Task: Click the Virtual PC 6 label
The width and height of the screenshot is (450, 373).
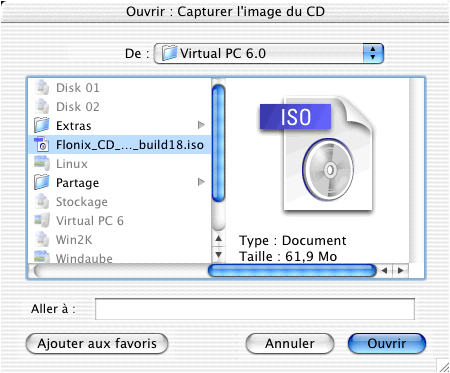Action: point(90,221)
